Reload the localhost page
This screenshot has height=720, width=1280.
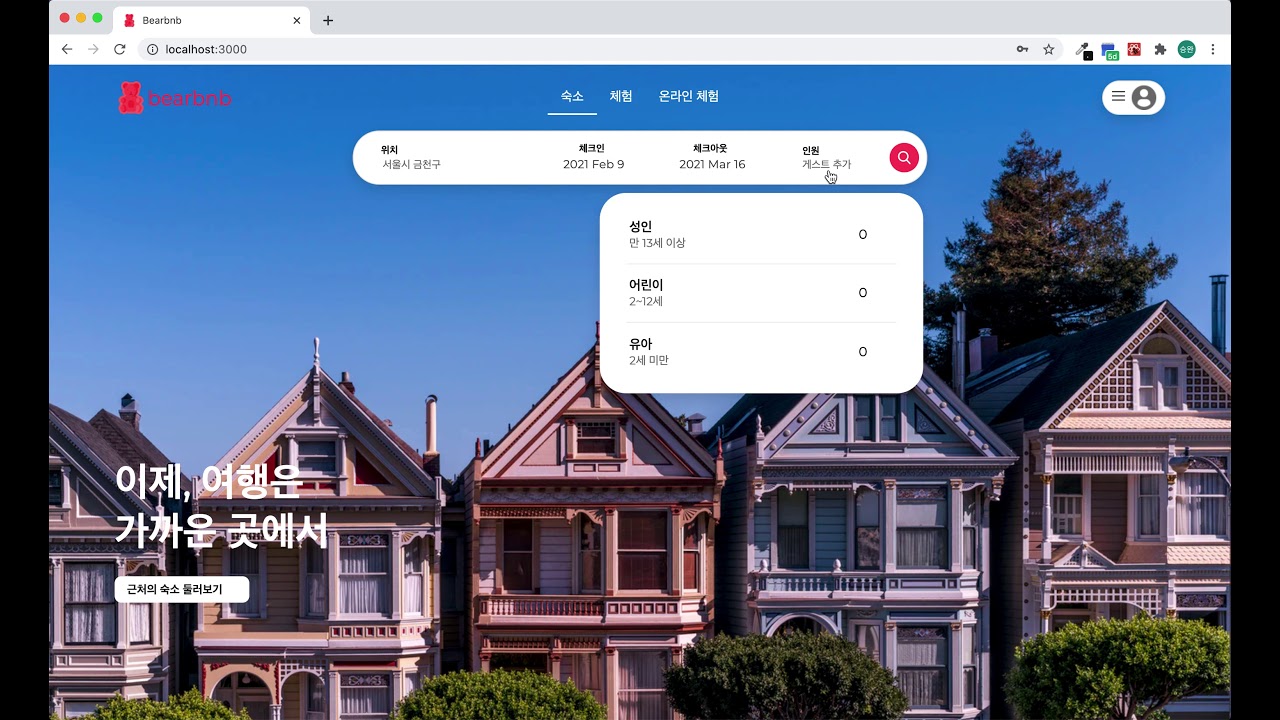click(x=120, y=49)
